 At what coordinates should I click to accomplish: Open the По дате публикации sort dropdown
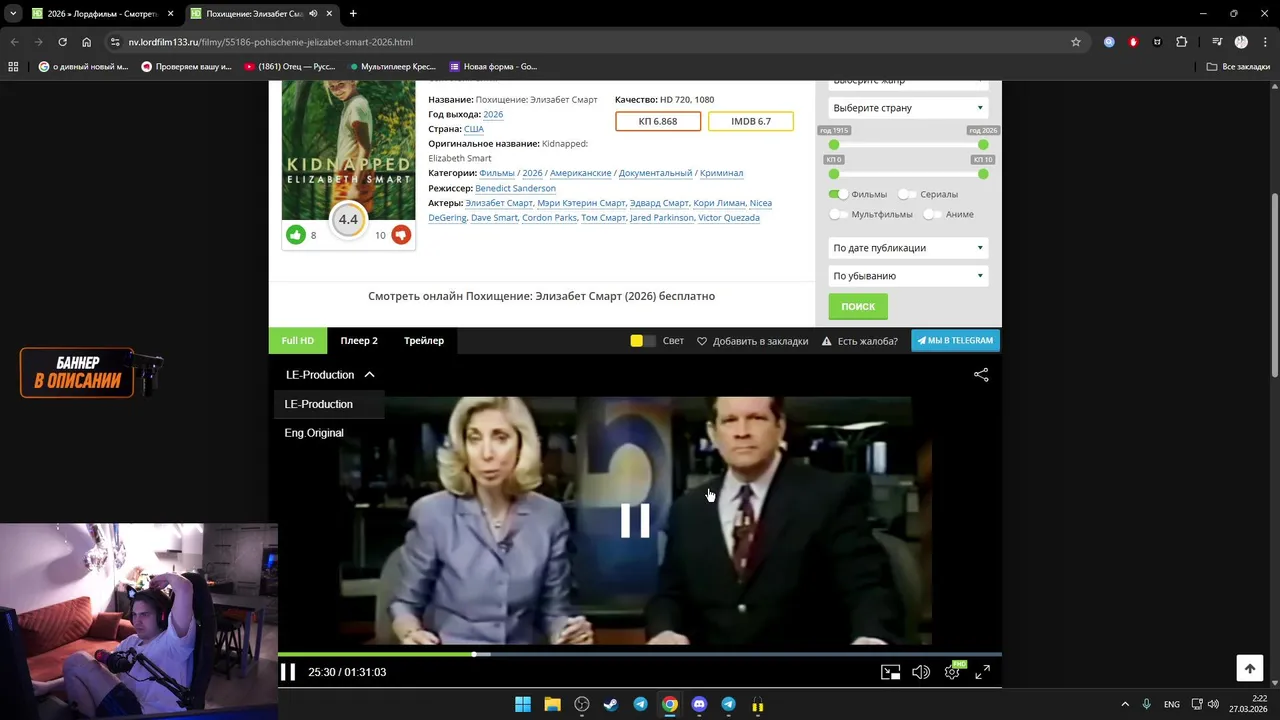[x=908, y=248]
